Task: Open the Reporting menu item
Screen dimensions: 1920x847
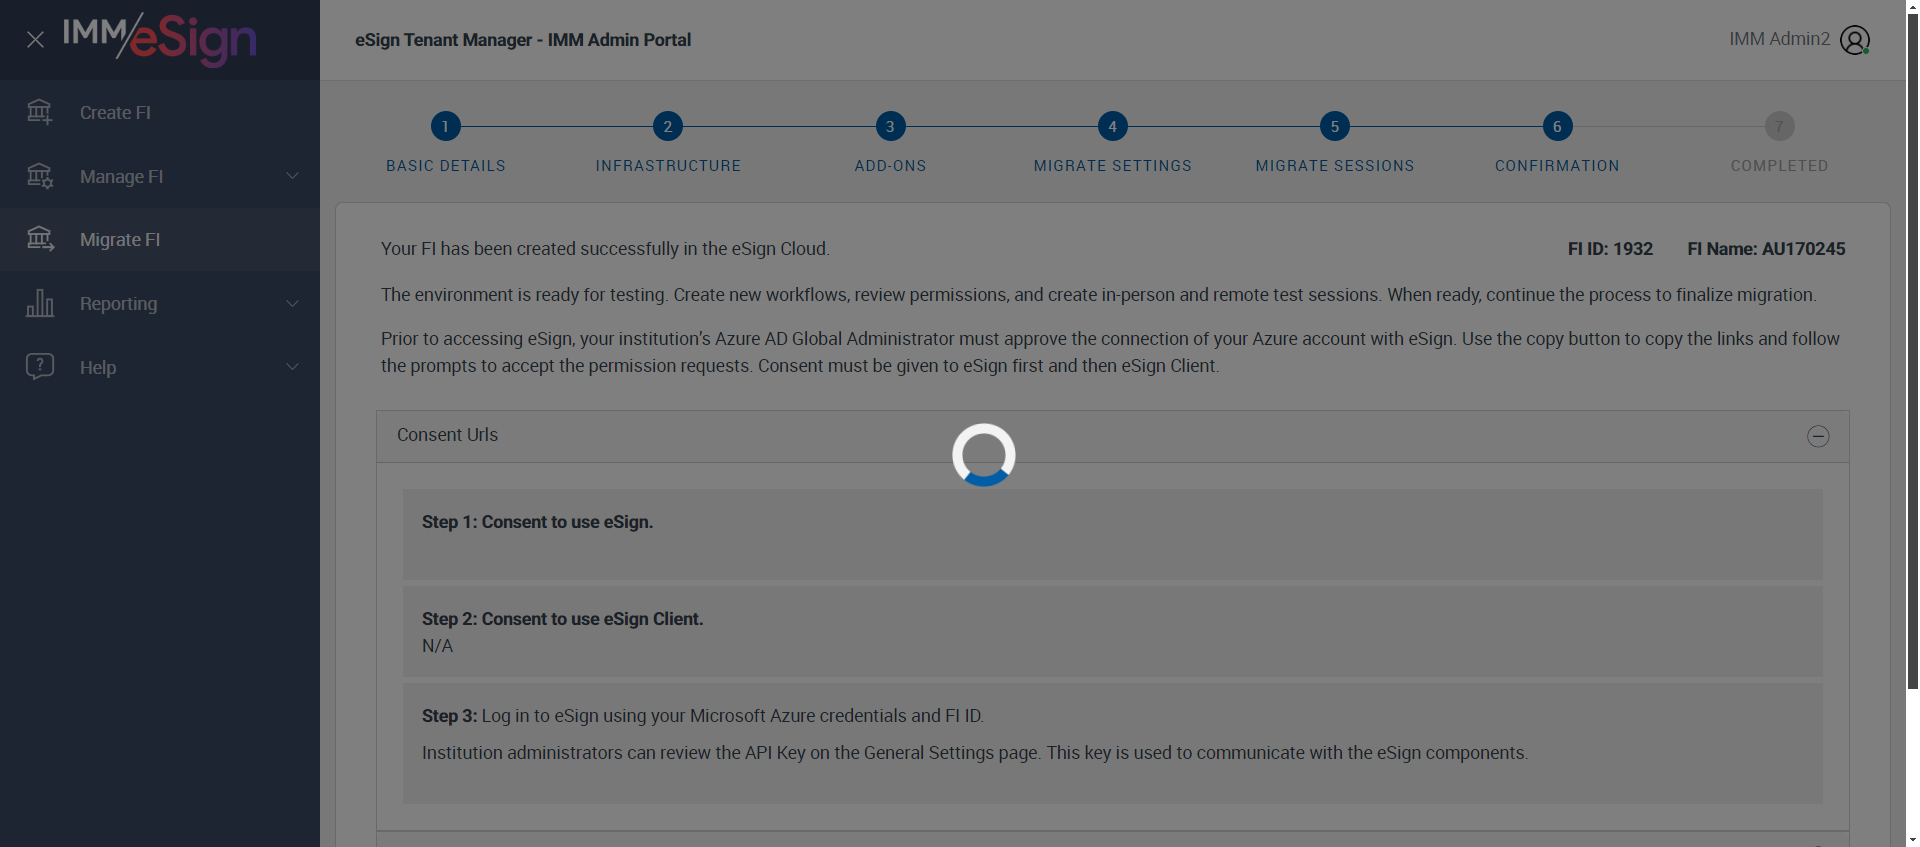Action: tap(160, 303)
